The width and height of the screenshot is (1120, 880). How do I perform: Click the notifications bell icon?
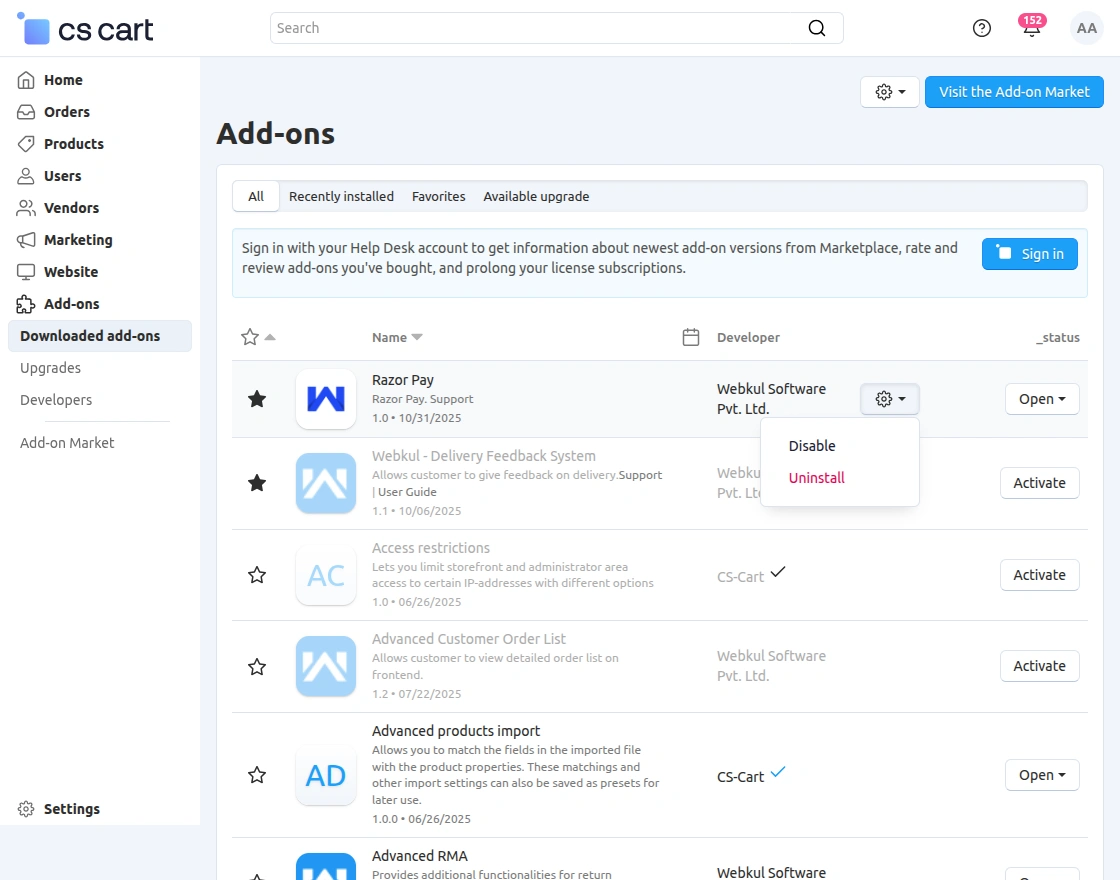click(1032, 28)
